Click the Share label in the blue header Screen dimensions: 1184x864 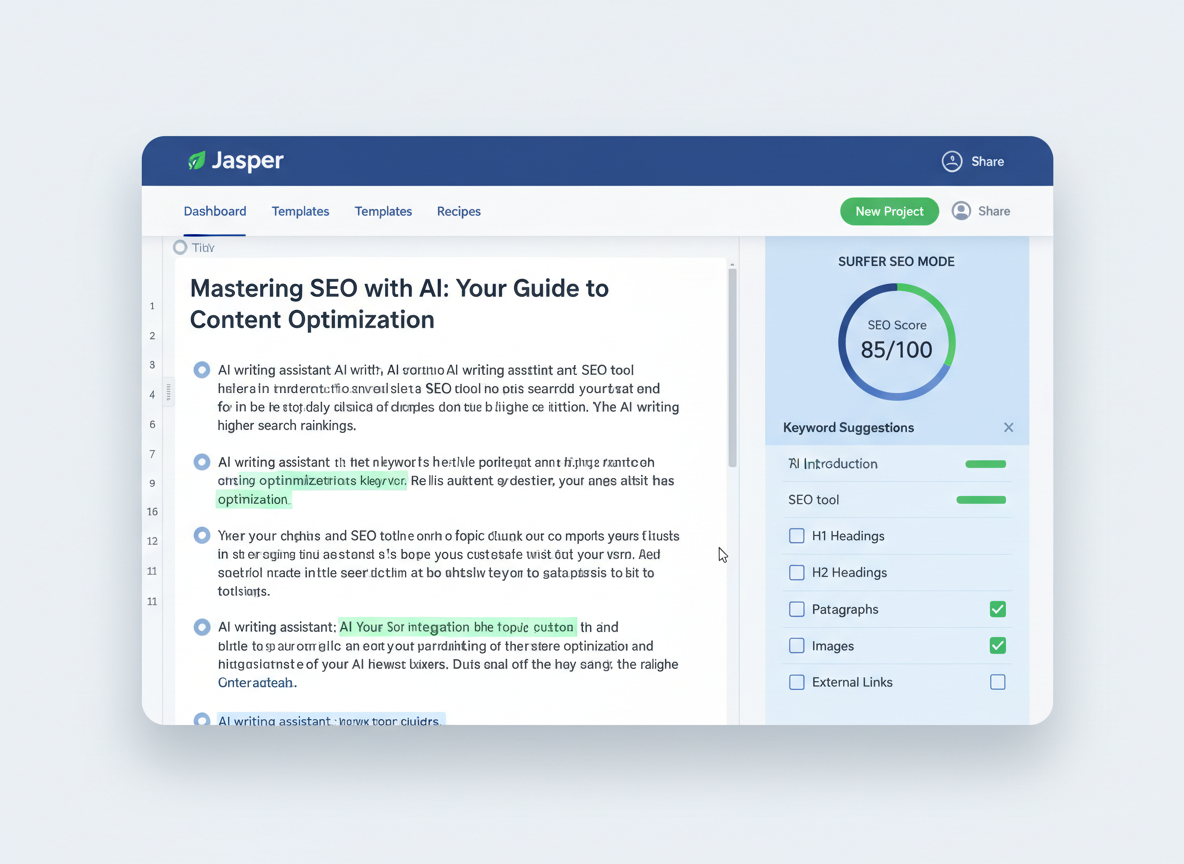click(987, 162)
